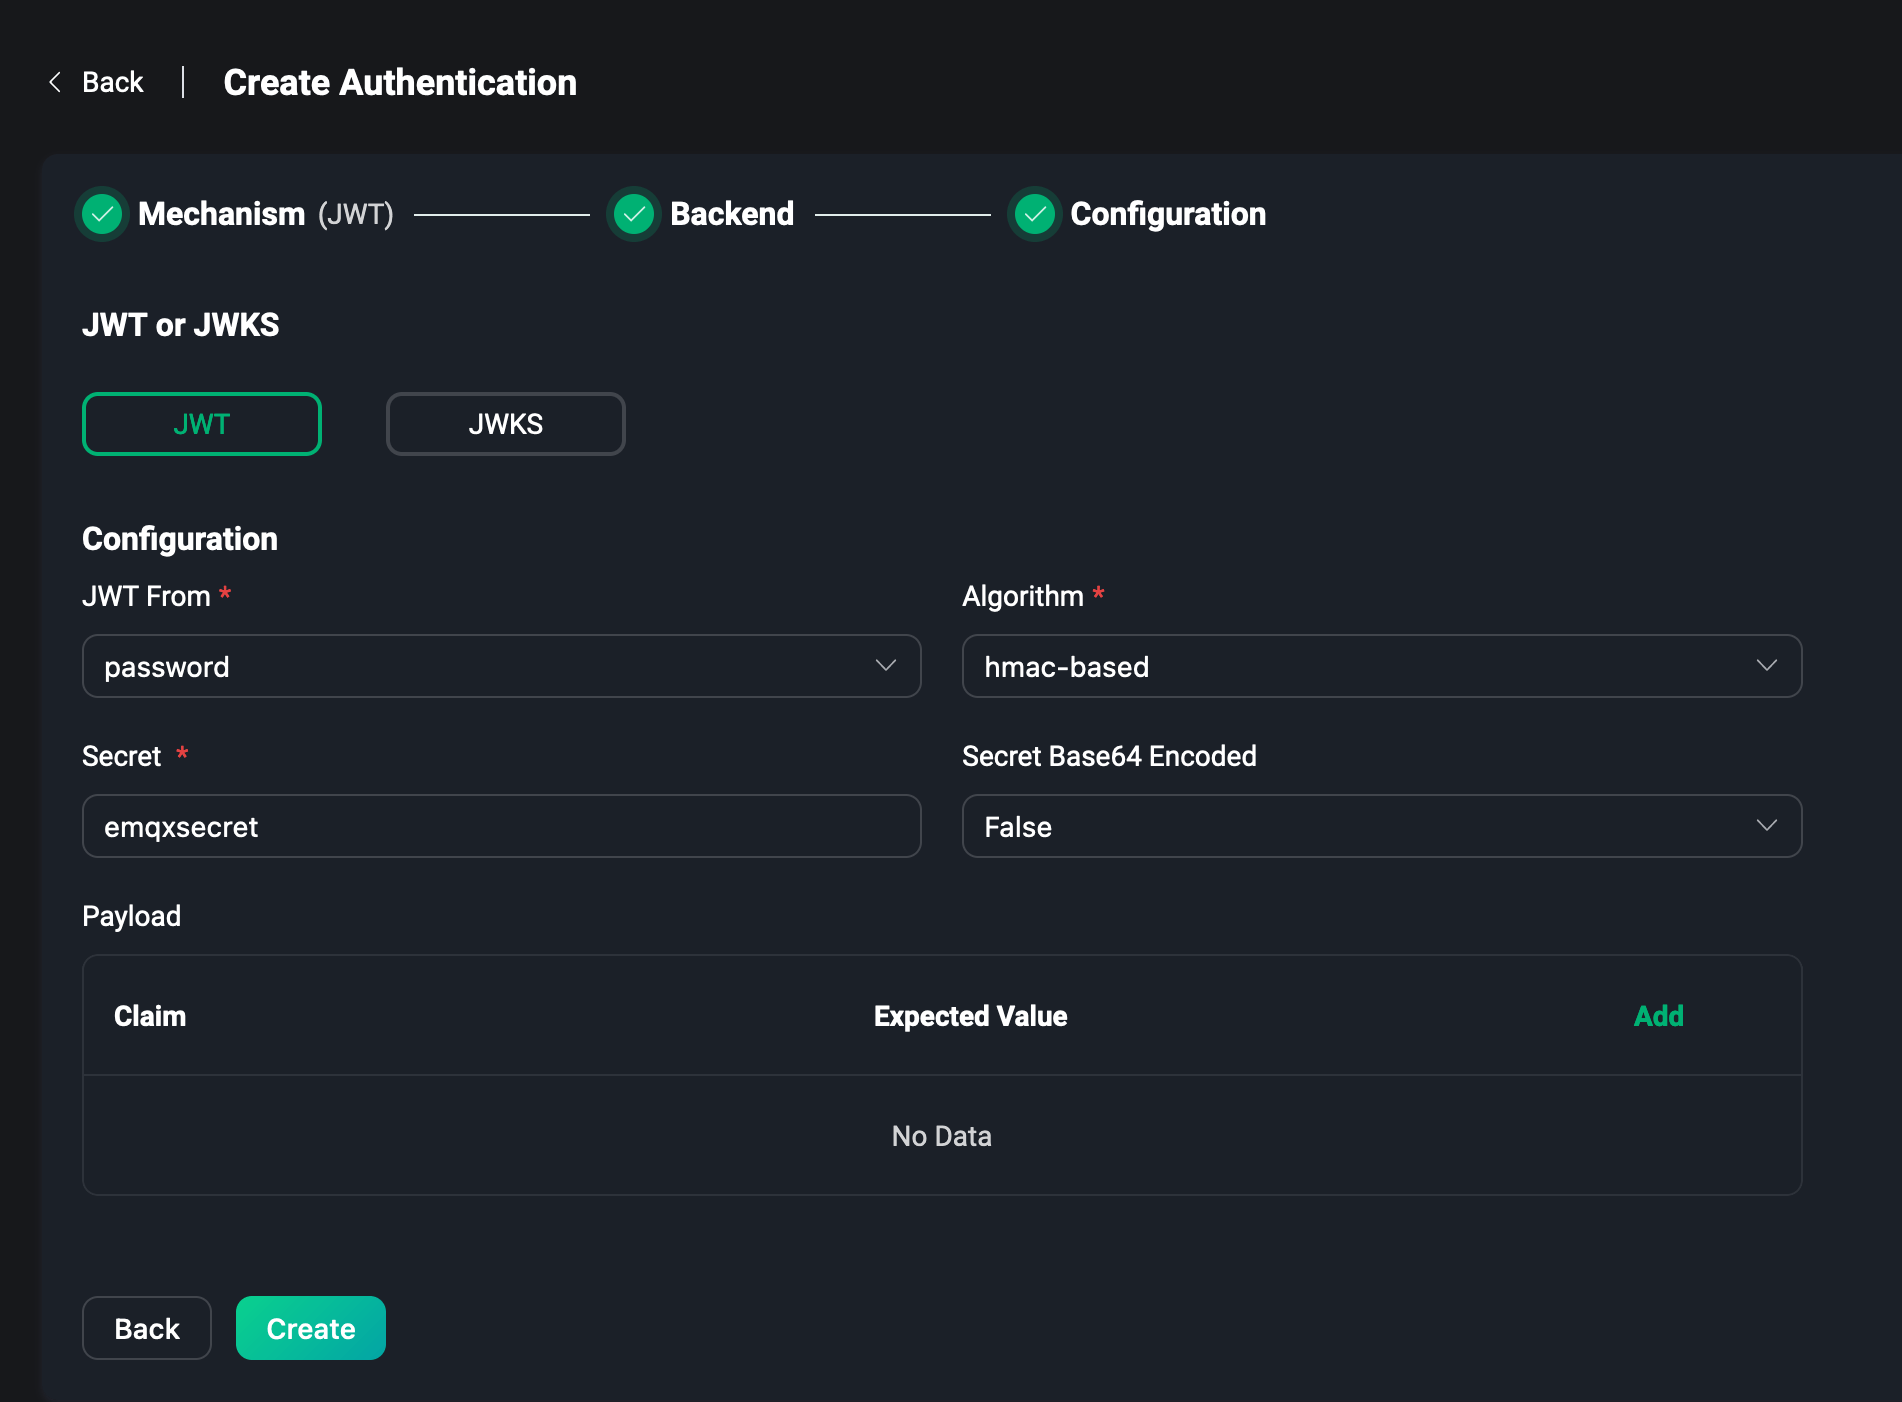Image resolution: width=1902 pixels, height=1402 pixels.
Task: Click the Secret Base64 Encoded chevron arrow
Action: (x=1766, y=826)
